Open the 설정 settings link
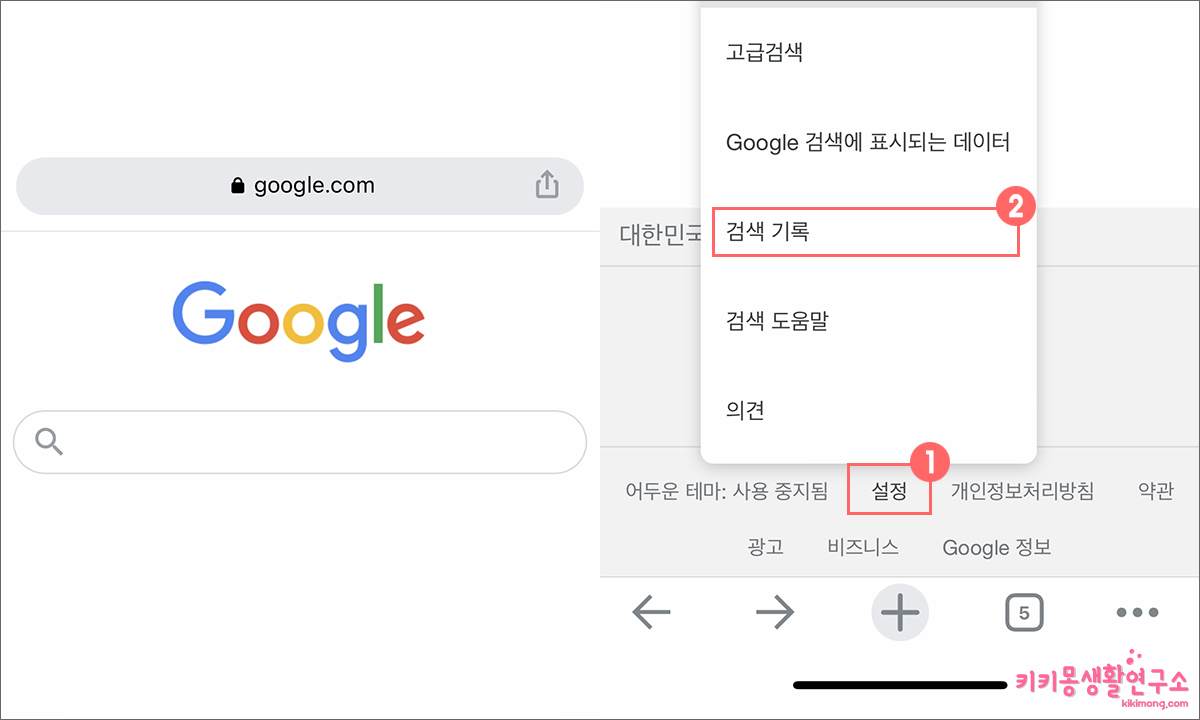Screen dimensions: 1200x720 (888, 491)
